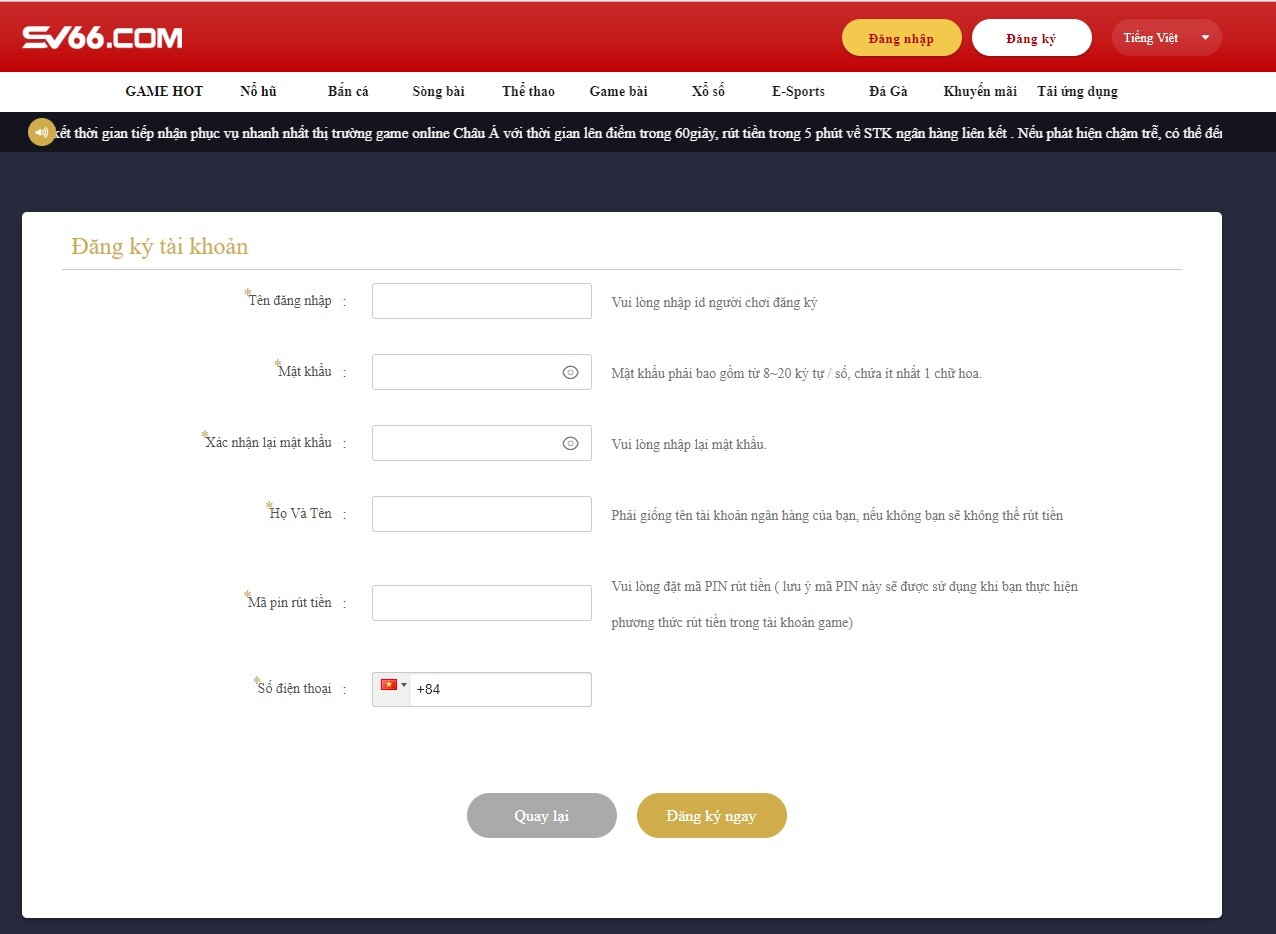Click the Đăng nhập button
Viewport: 1276px width, 934px height.
[900, 37]
